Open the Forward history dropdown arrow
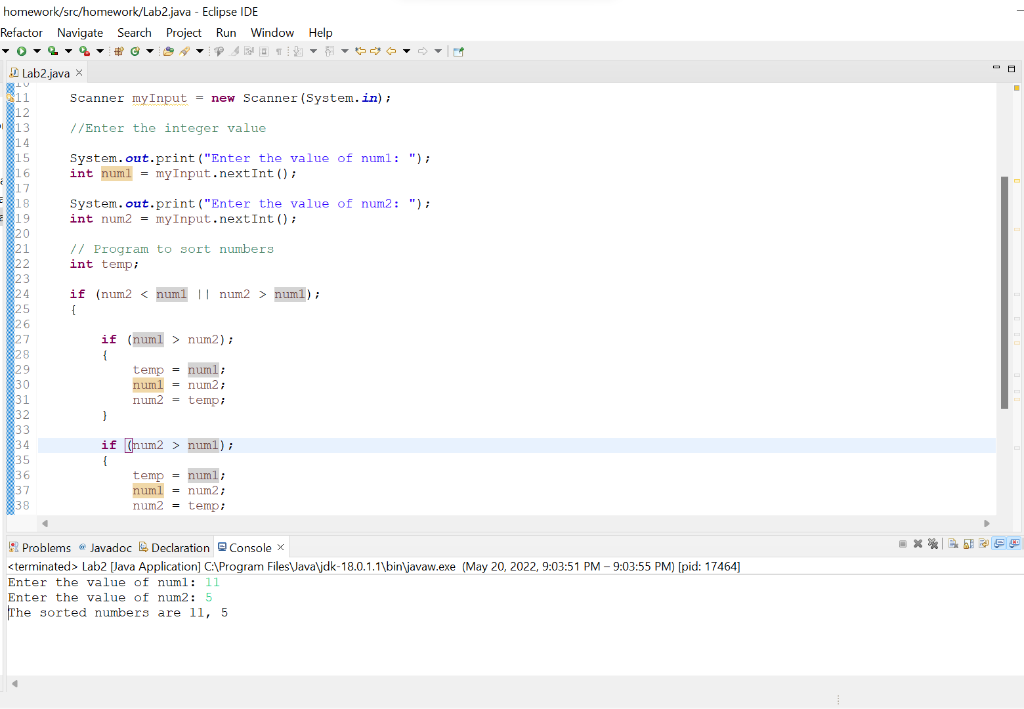The width and height of the screenshot is (1024, 709). point(438,51)
